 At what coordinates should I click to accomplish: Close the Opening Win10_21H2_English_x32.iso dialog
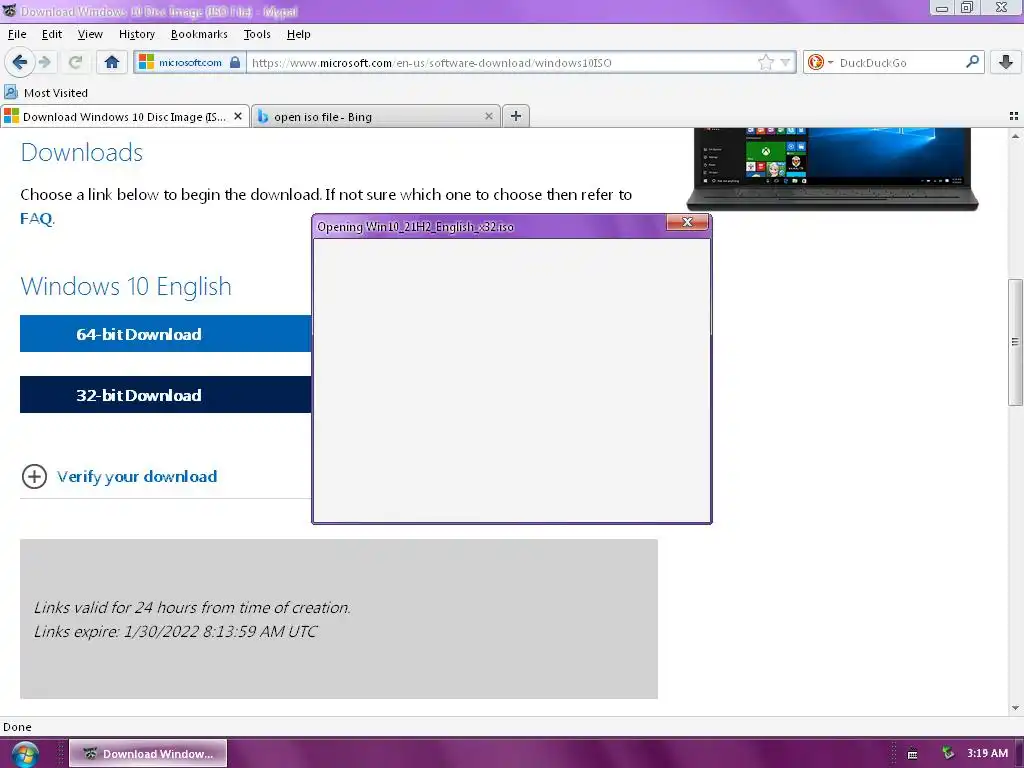[687, 222]
